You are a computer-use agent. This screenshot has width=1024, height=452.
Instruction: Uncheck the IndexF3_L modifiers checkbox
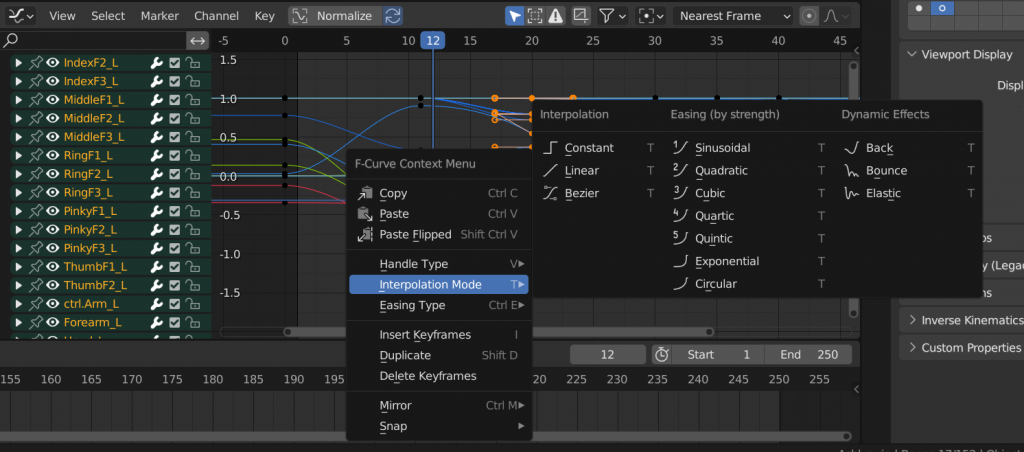[x=175, y=82]
